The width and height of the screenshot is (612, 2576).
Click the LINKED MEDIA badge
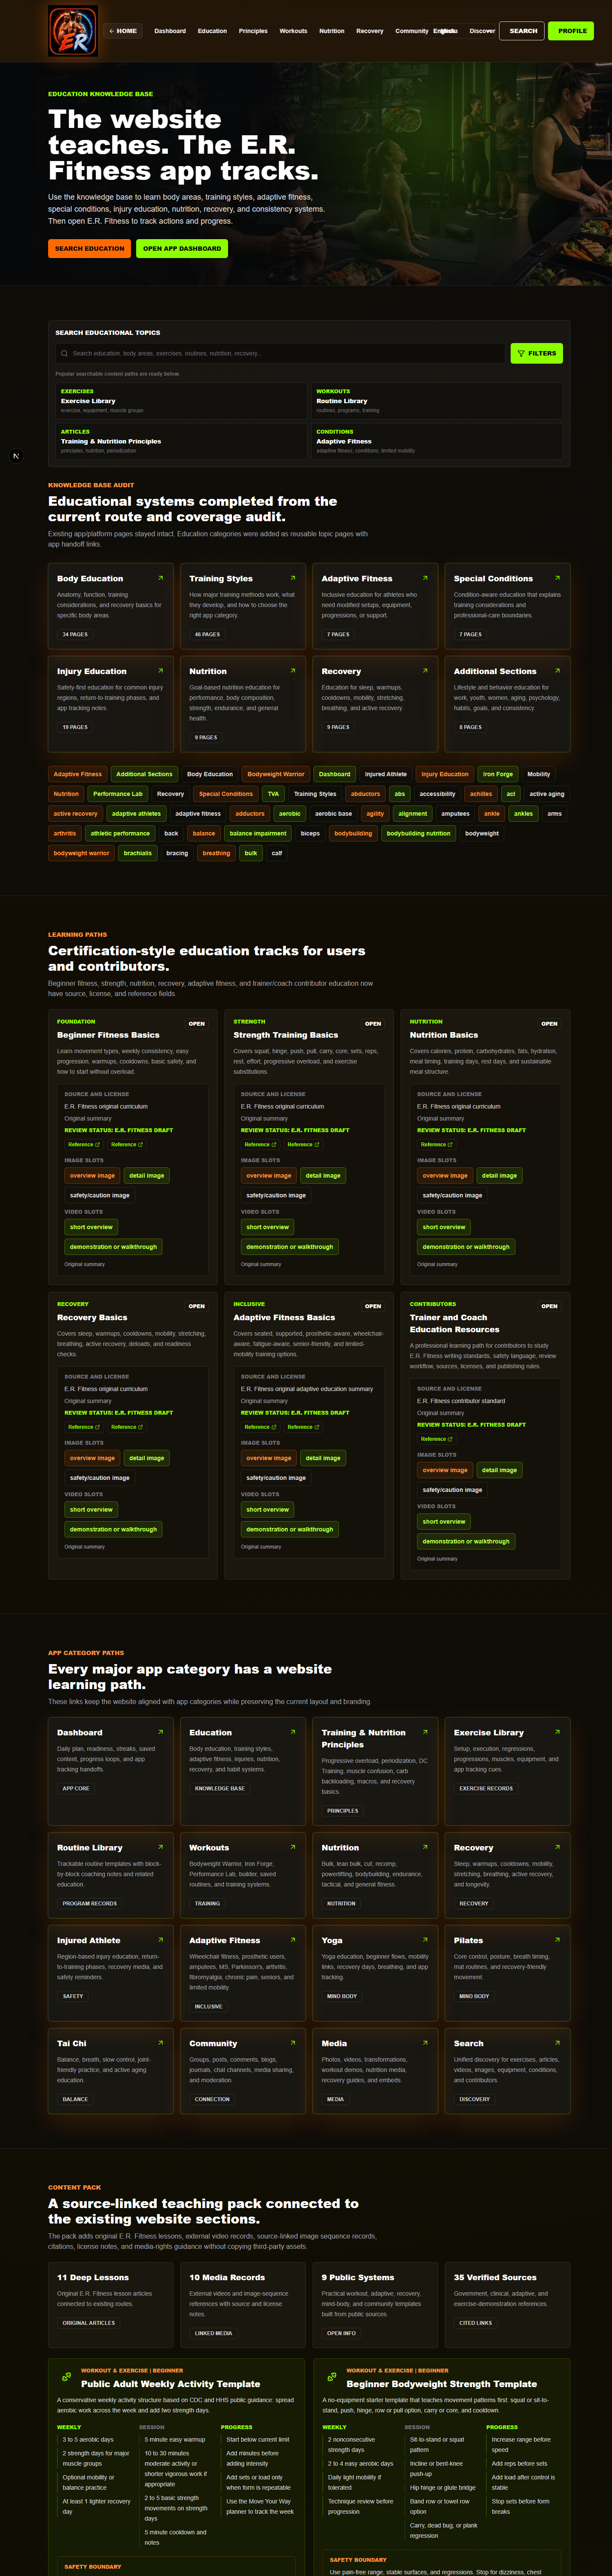(x=213, y=2332)
